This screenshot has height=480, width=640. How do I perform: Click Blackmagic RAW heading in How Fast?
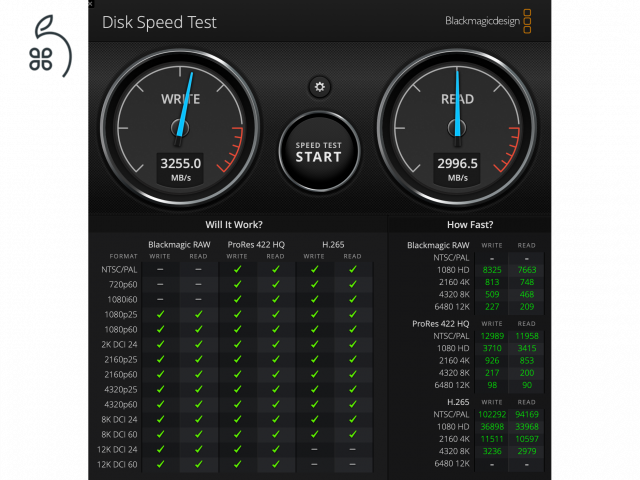(x=438, y=245)
